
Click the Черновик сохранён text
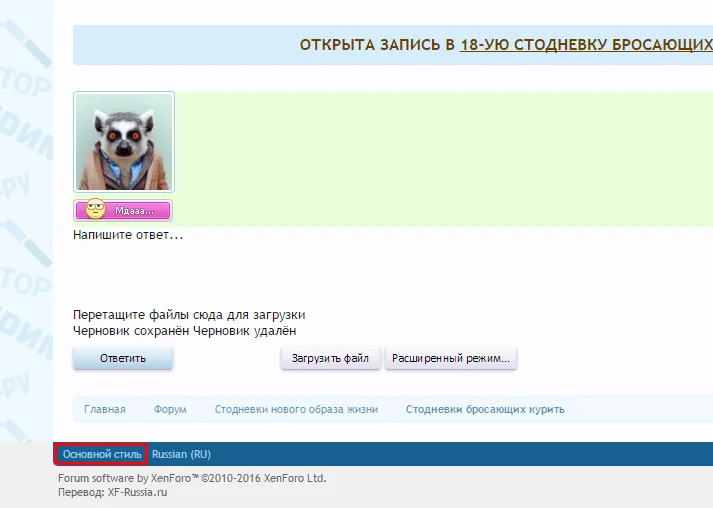[131, 331]
